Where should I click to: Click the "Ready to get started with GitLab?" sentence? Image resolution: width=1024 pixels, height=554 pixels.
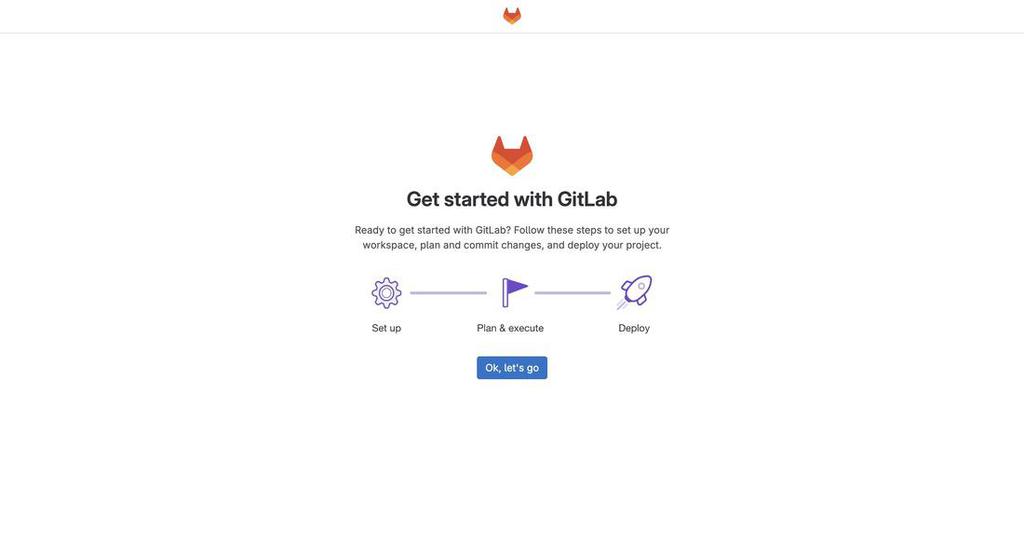[432, 230]
